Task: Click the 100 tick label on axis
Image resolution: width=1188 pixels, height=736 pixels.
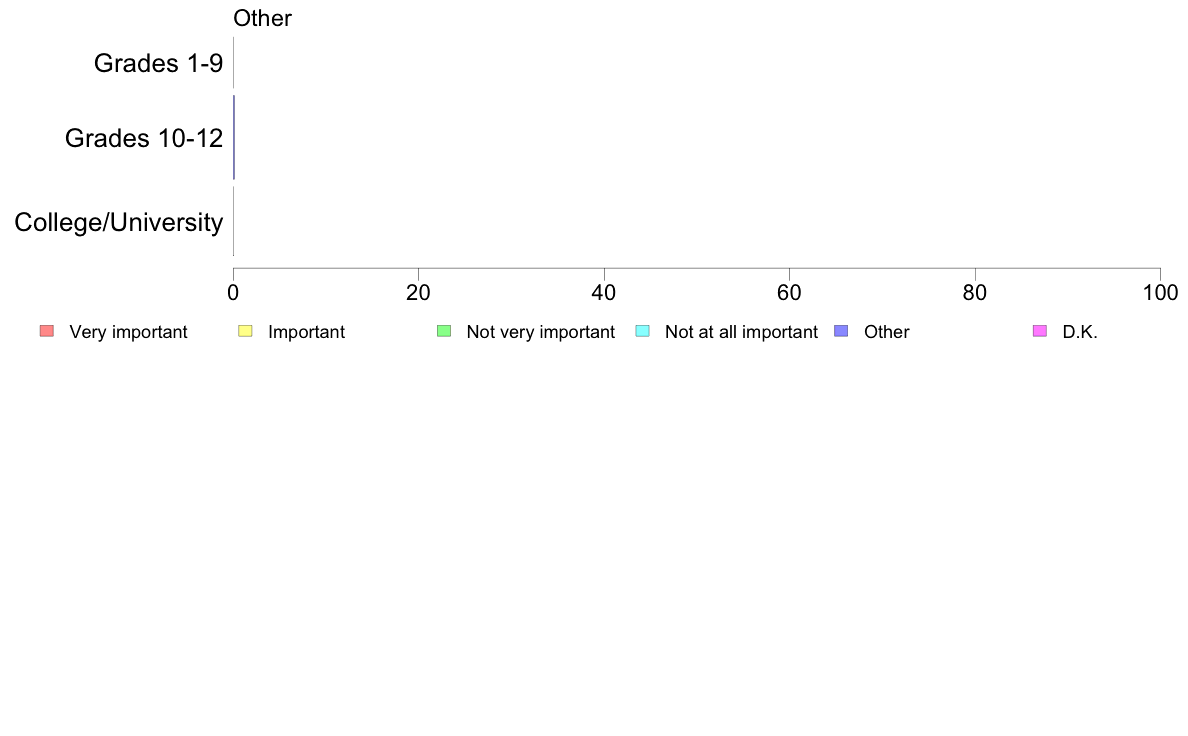Action: point(1160,293)
